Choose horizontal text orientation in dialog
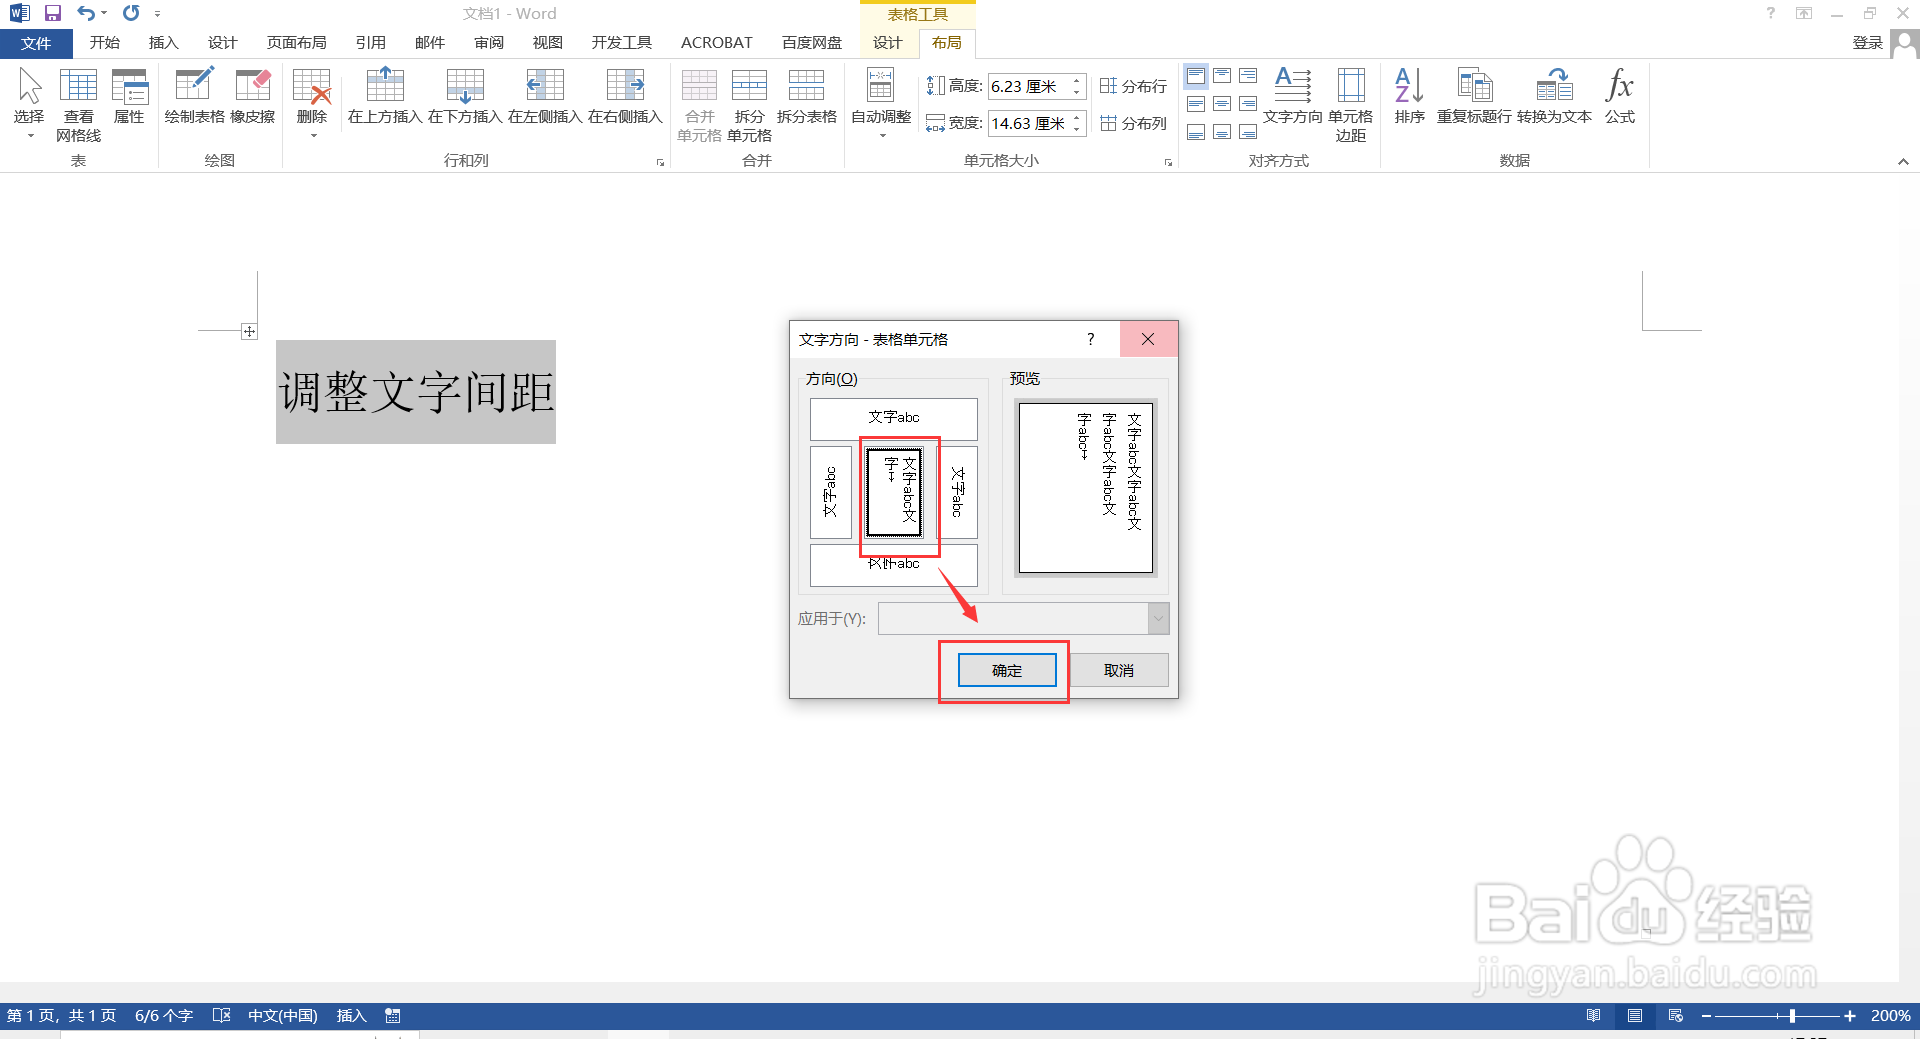This screenshot has height=1039, width=1920. coord(893,418)
